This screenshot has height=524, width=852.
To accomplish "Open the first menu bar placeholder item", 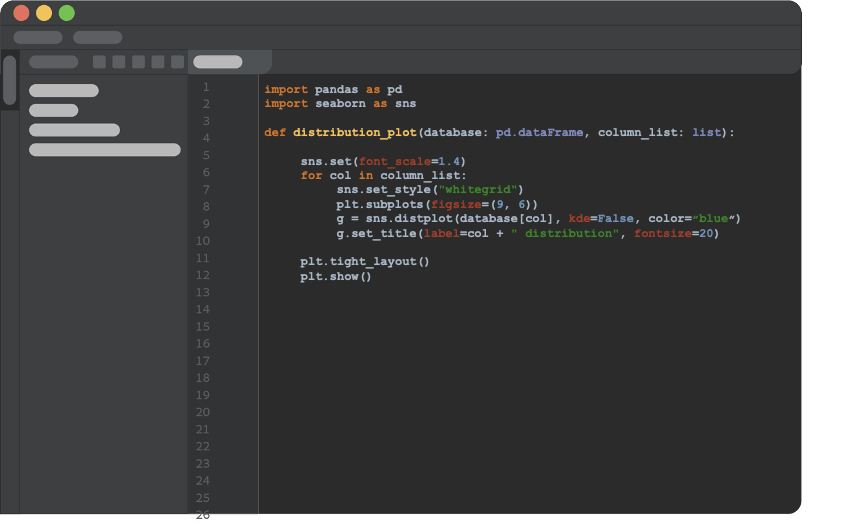I will [x=38, y=38].
